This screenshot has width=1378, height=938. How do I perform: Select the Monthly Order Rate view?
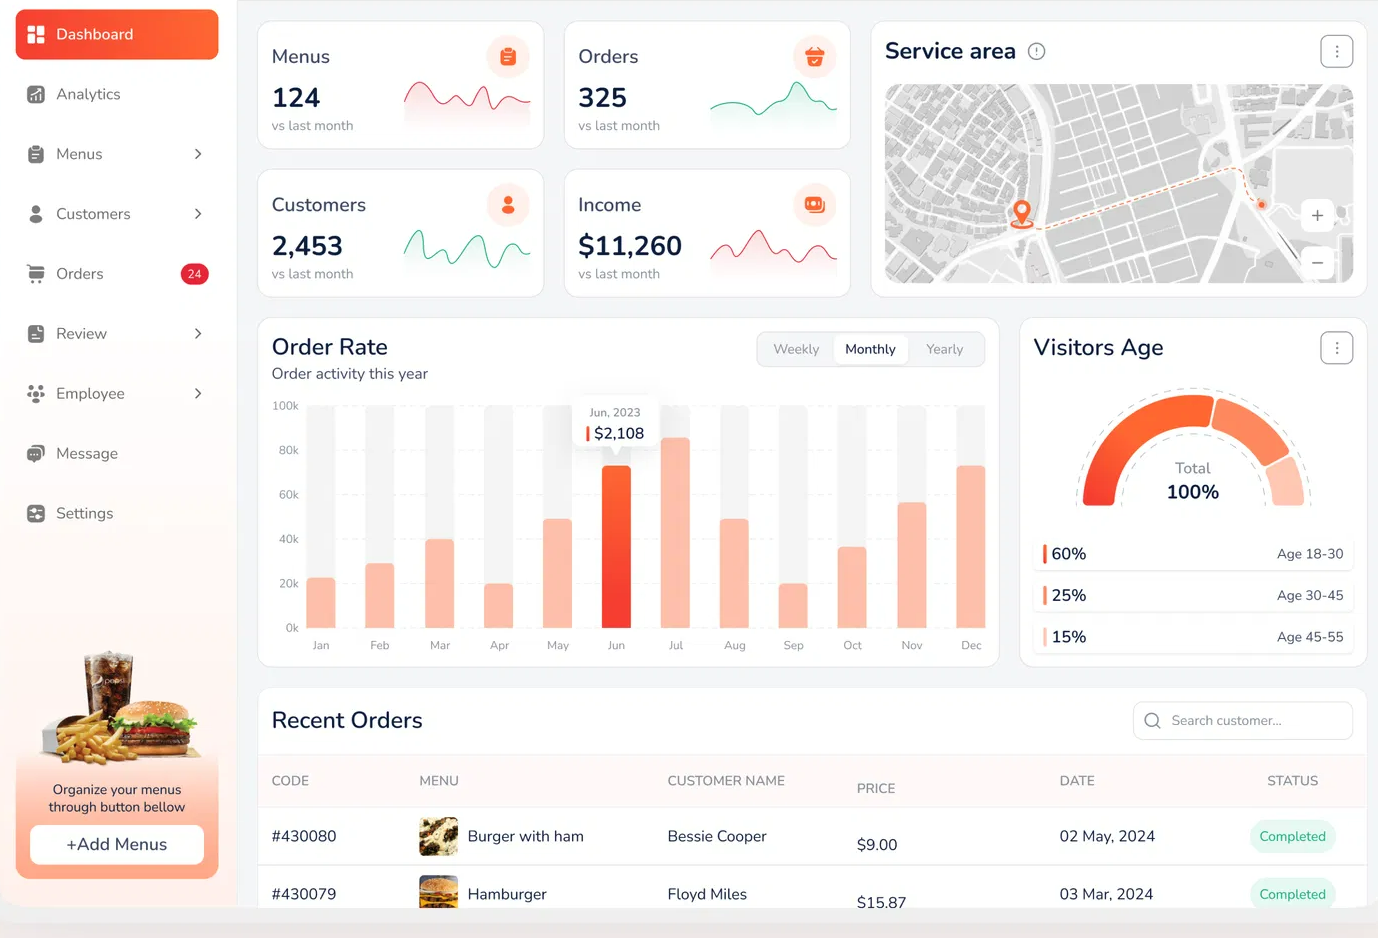point(870,349)
